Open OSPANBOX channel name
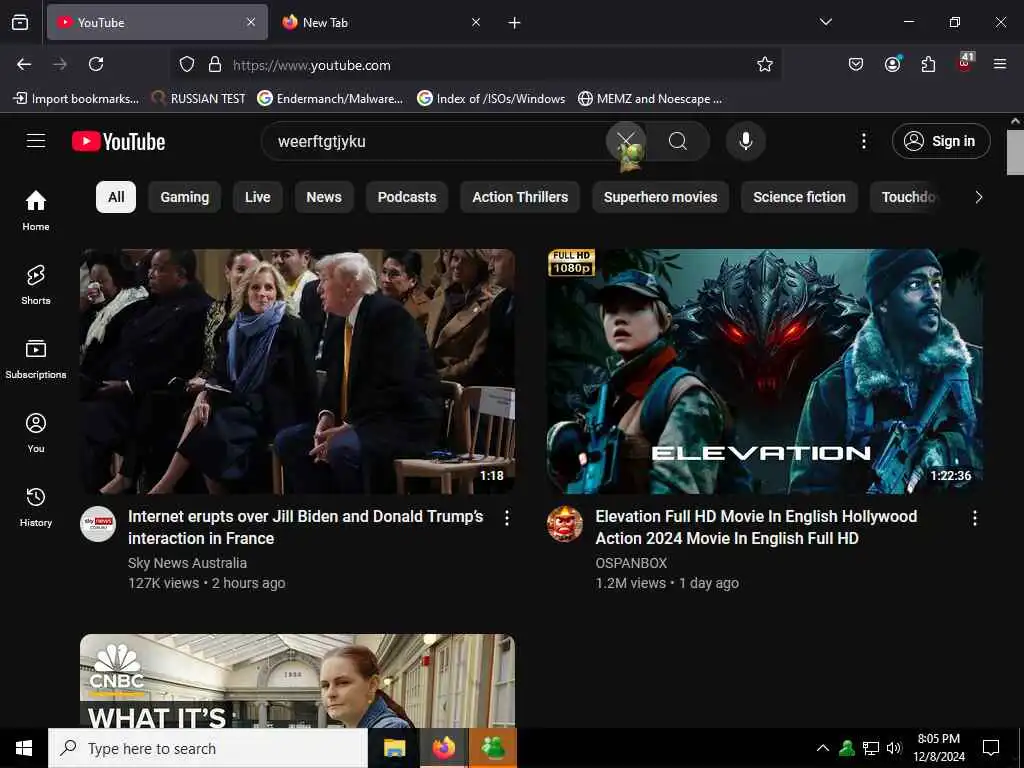 point(631,563)
